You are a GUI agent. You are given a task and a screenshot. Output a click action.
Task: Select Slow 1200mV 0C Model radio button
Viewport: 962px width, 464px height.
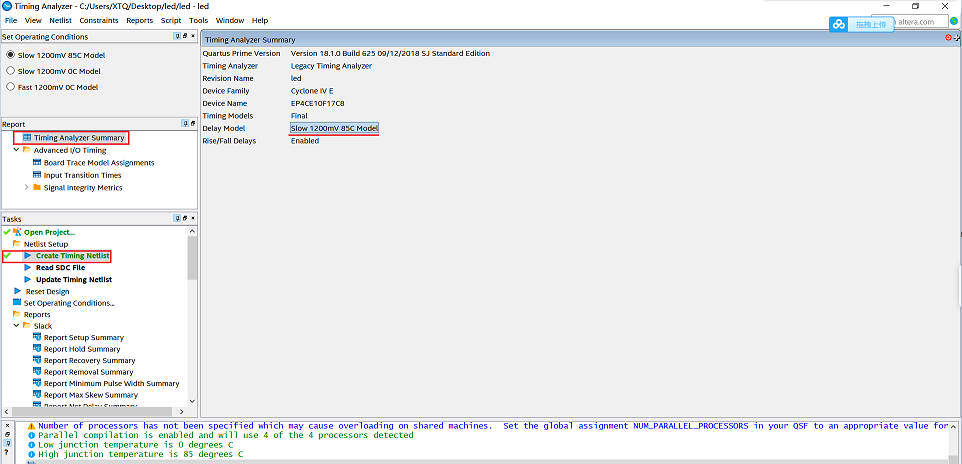pyautogui.click(x=10, y=71)
